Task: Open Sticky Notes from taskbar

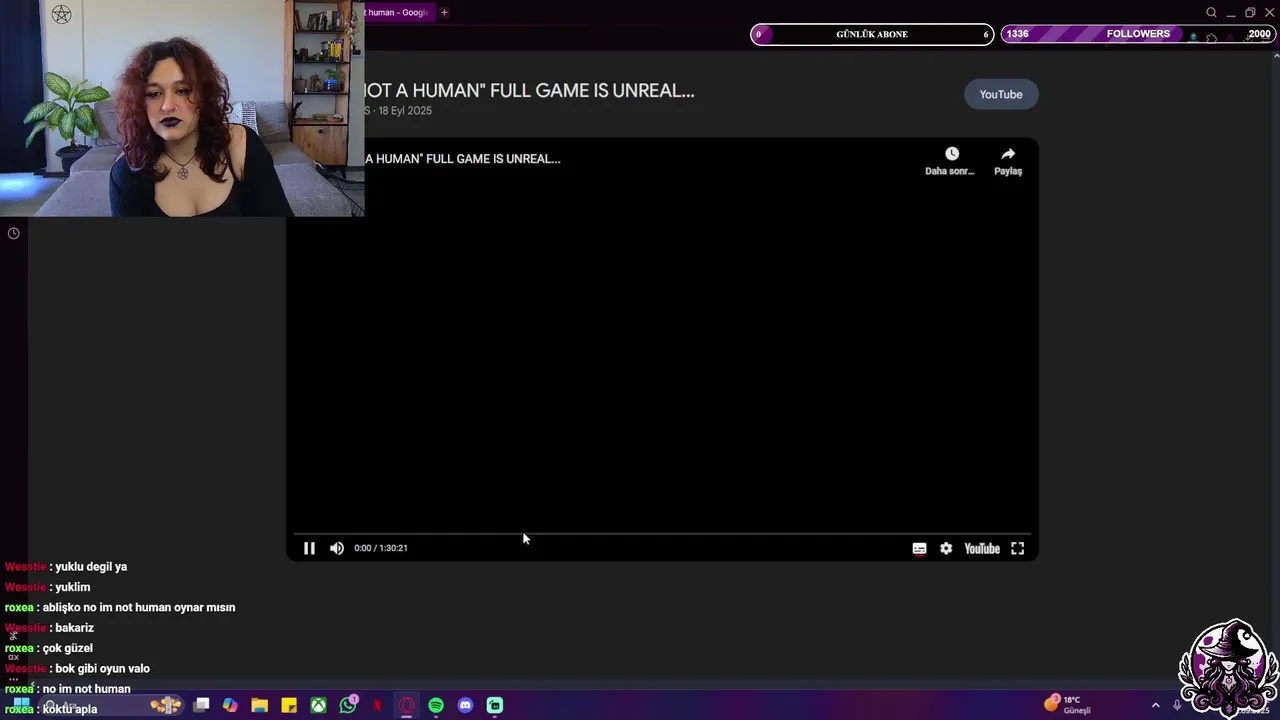Action: (289, 705)
